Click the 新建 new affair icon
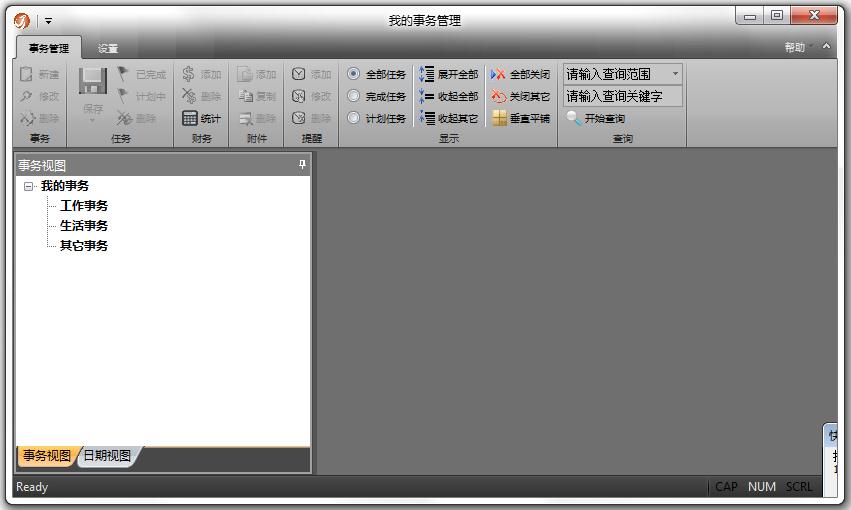Image resolution: width=851 pixels, height=510 pixels. 27,74
